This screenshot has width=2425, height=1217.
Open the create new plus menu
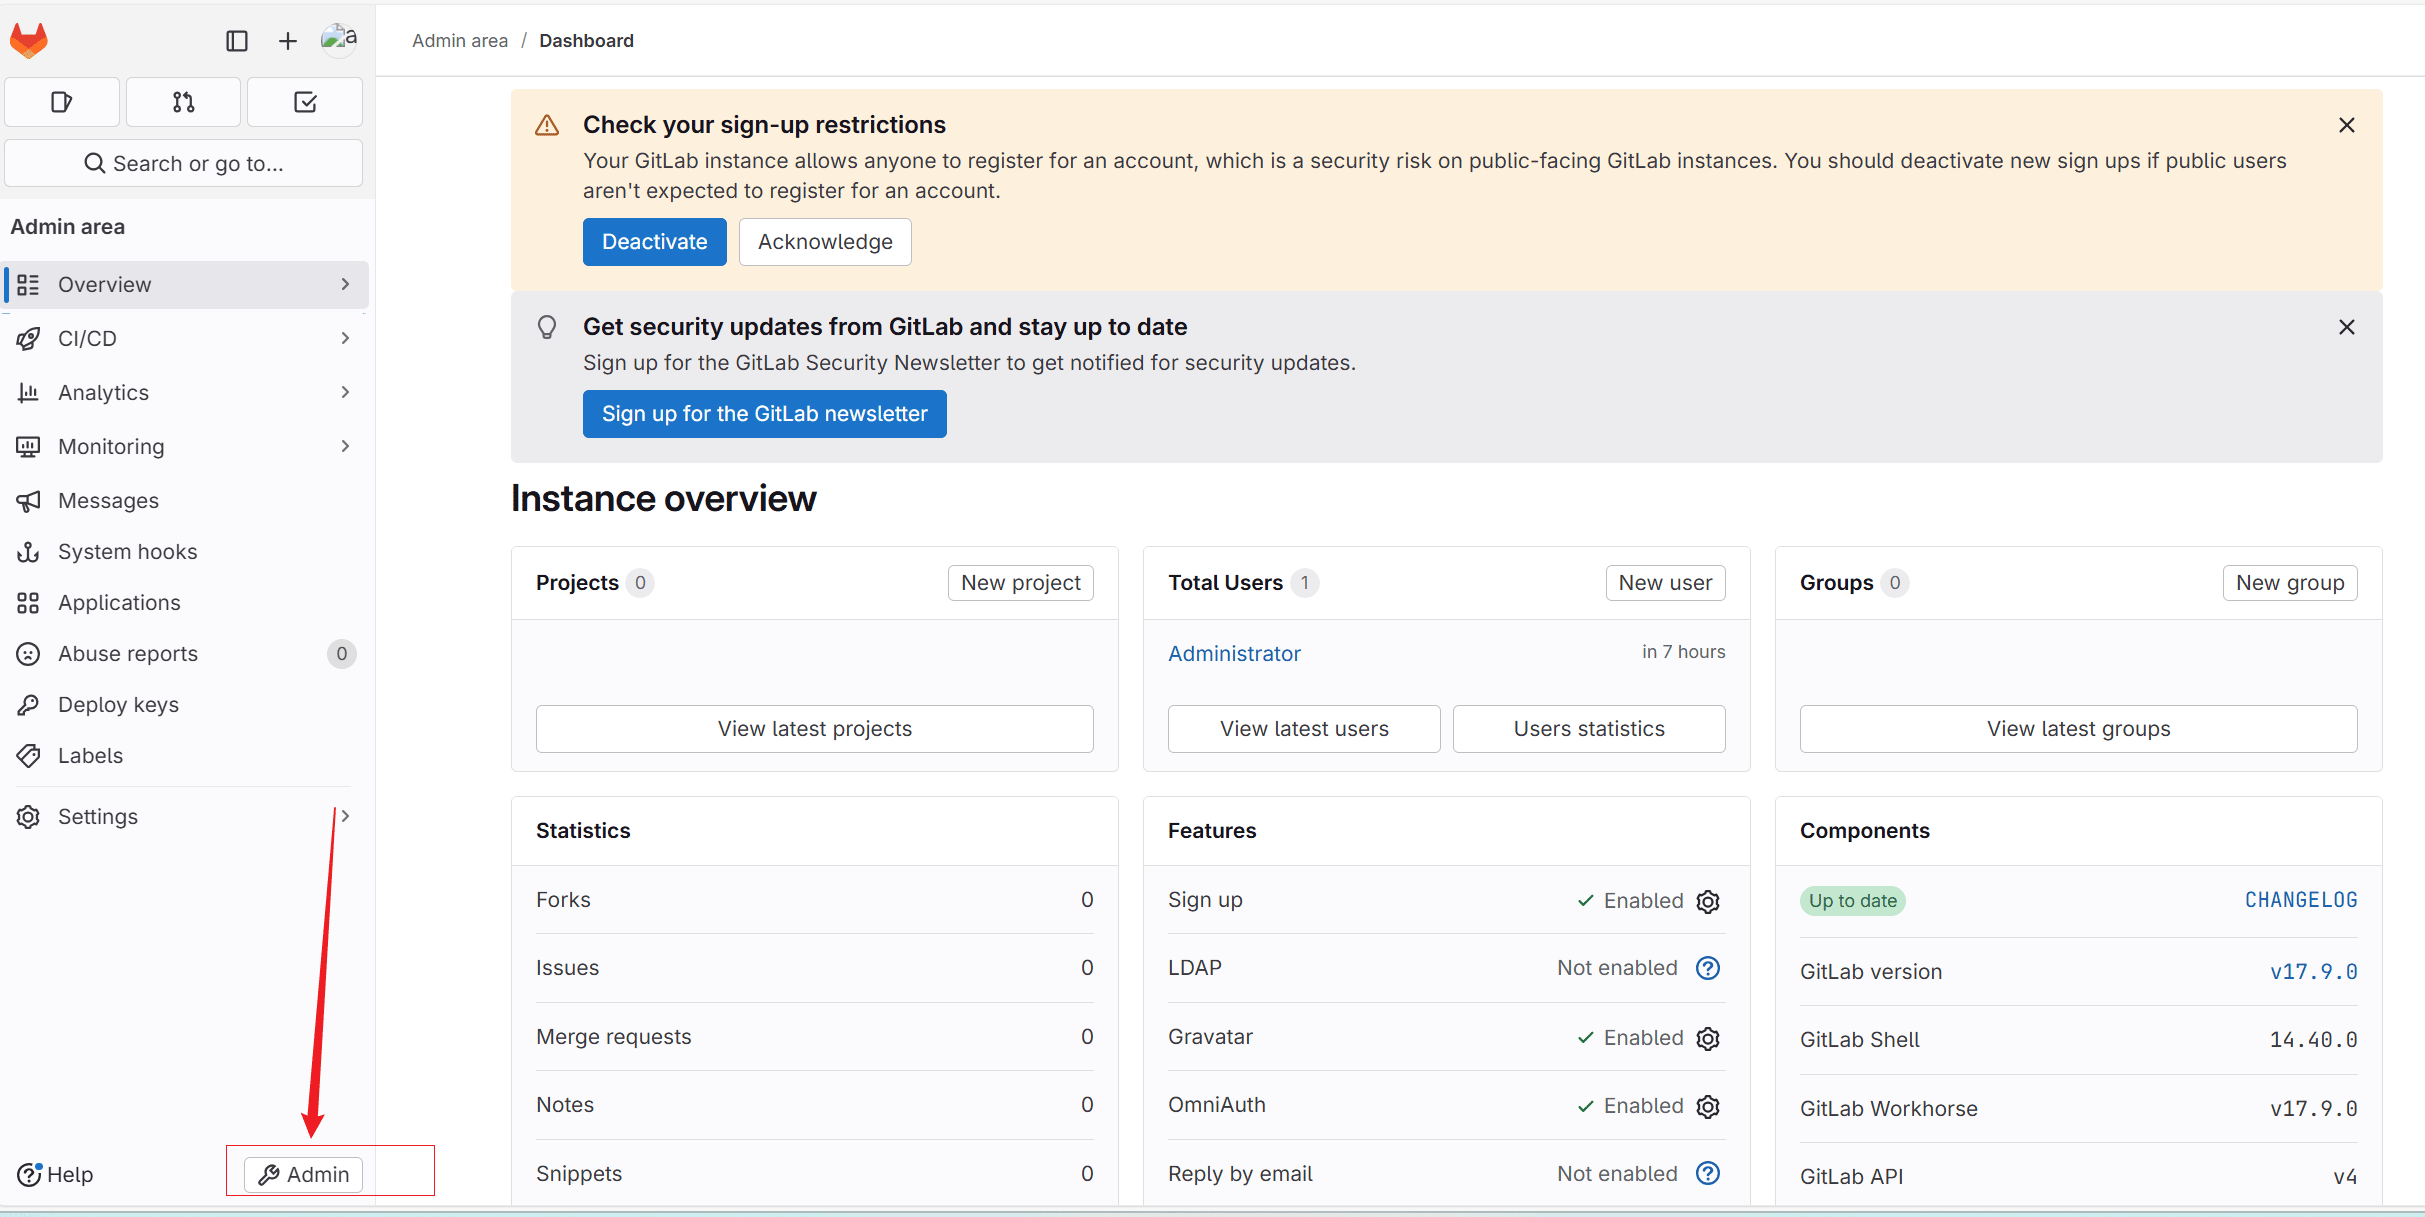pos(288,41)
